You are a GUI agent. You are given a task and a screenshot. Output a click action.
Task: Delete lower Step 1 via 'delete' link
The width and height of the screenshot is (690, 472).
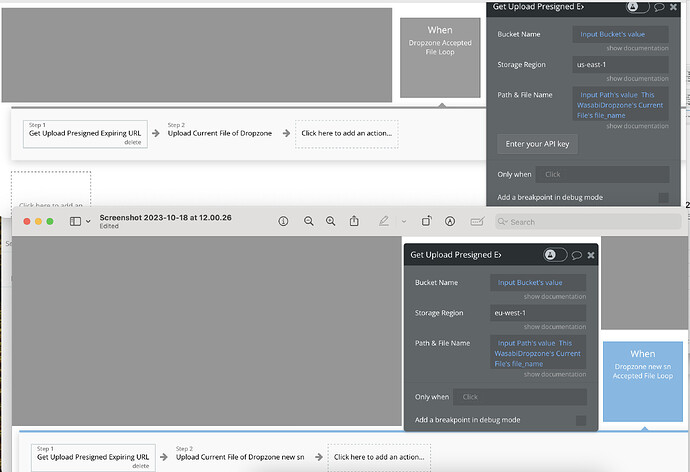[x=141, y=466]
